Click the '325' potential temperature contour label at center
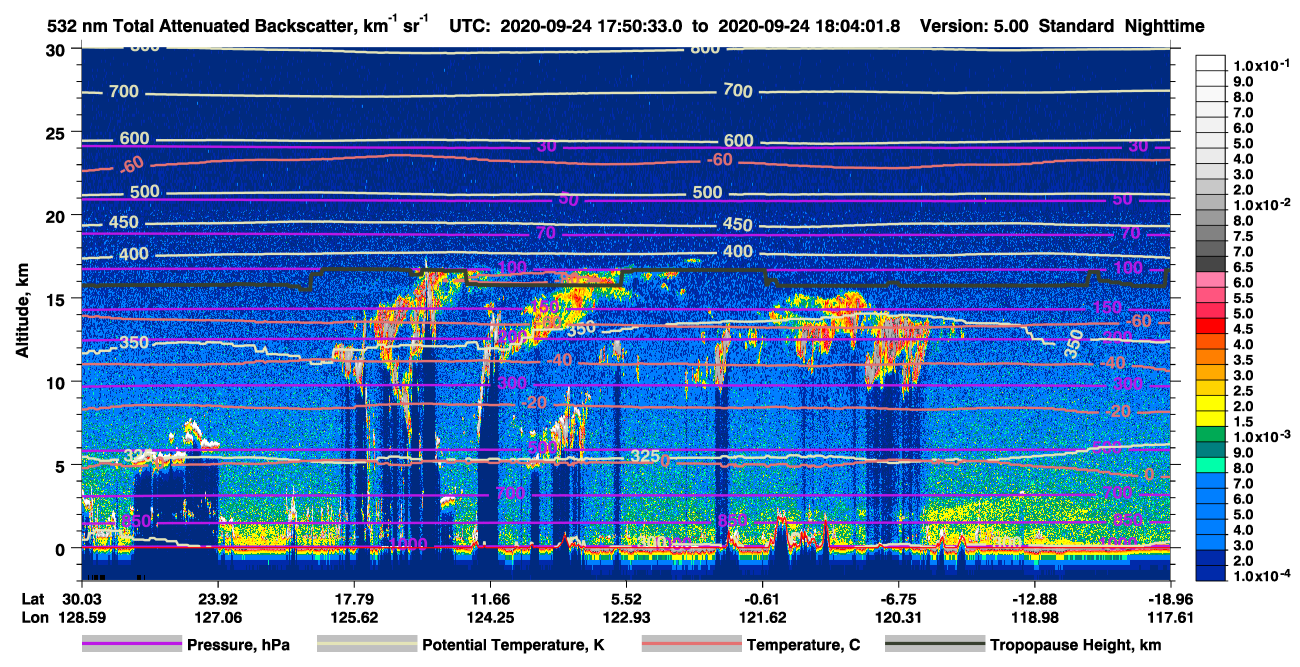Image resolution: width=1300 pixels, height=667 pixels. [646, 456]
